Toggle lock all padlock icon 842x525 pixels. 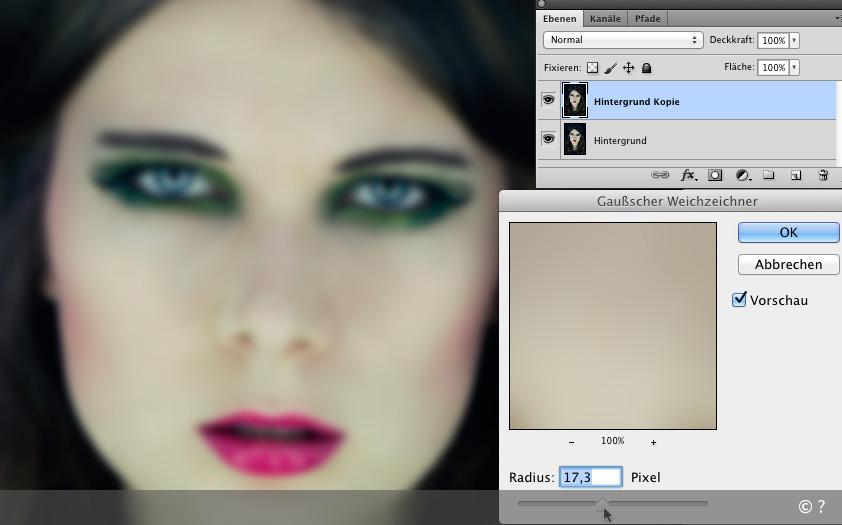(647, 68)
